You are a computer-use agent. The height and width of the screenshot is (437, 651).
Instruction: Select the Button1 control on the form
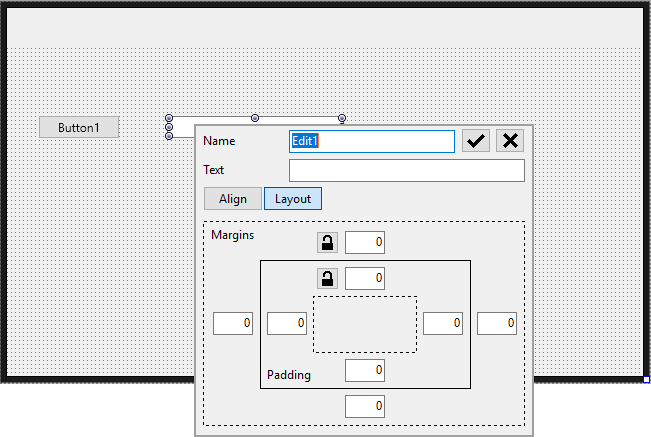(79, 127)
